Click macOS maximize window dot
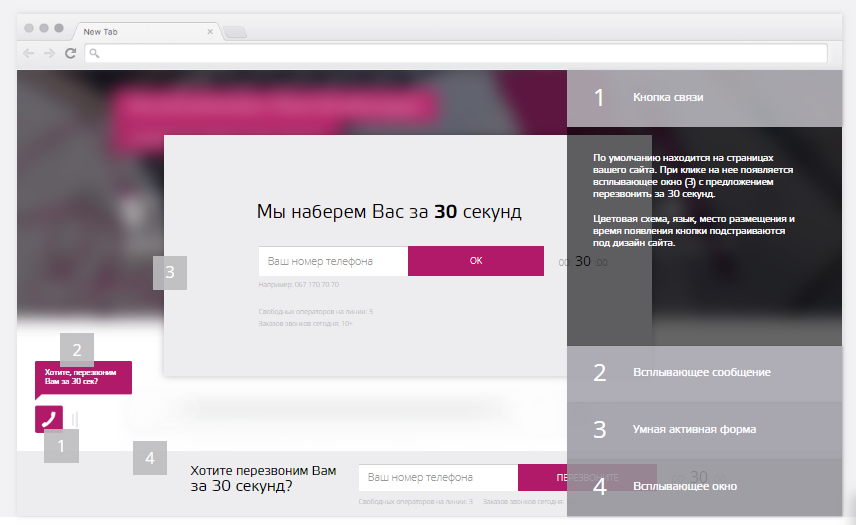This screenshot has width=856, height=525. [59, 28]
